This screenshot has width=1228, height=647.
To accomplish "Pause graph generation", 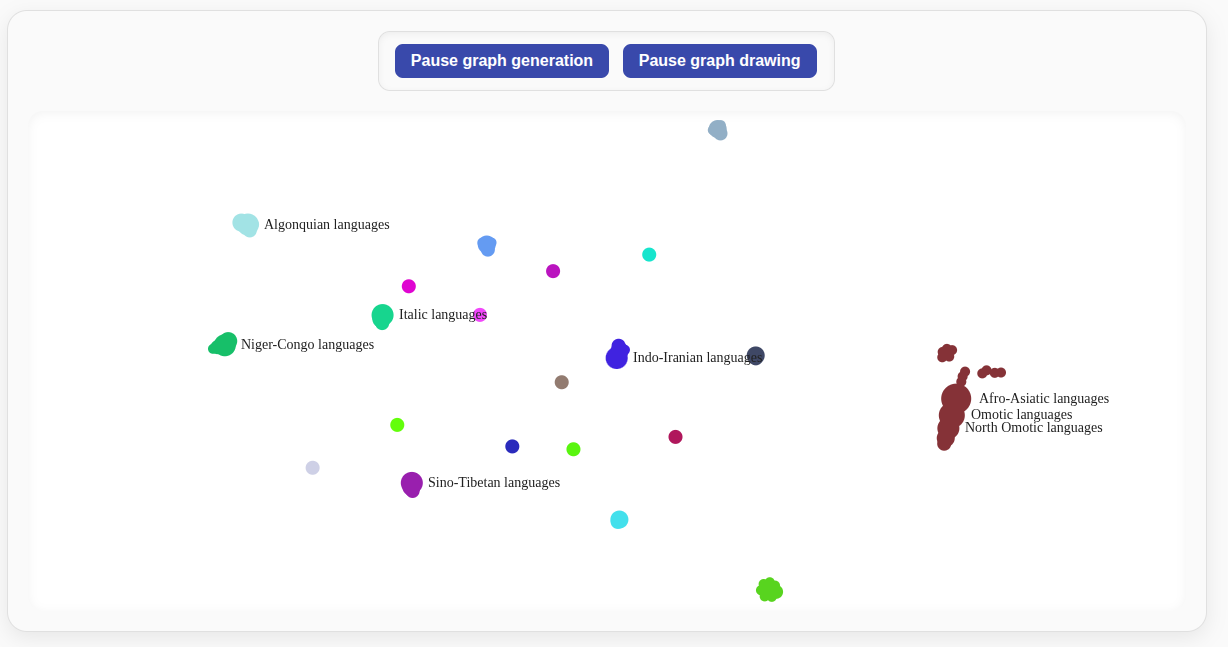I will 501,60.
